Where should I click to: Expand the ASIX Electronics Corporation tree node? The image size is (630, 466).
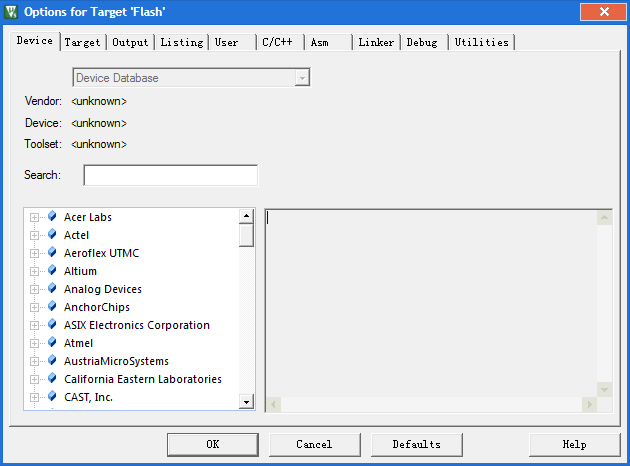point(35,325)
